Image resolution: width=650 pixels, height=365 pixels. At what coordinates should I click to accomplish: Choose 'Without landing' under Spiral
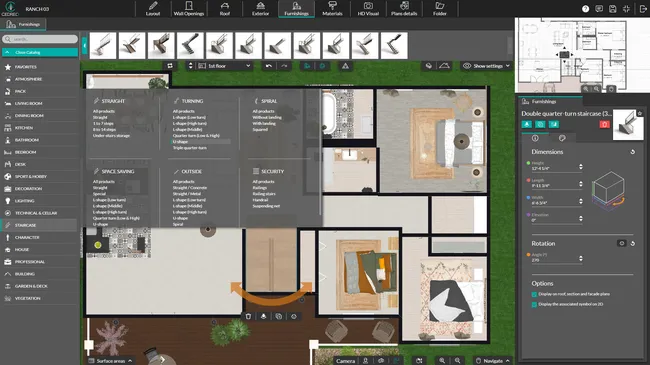point(267,117)
